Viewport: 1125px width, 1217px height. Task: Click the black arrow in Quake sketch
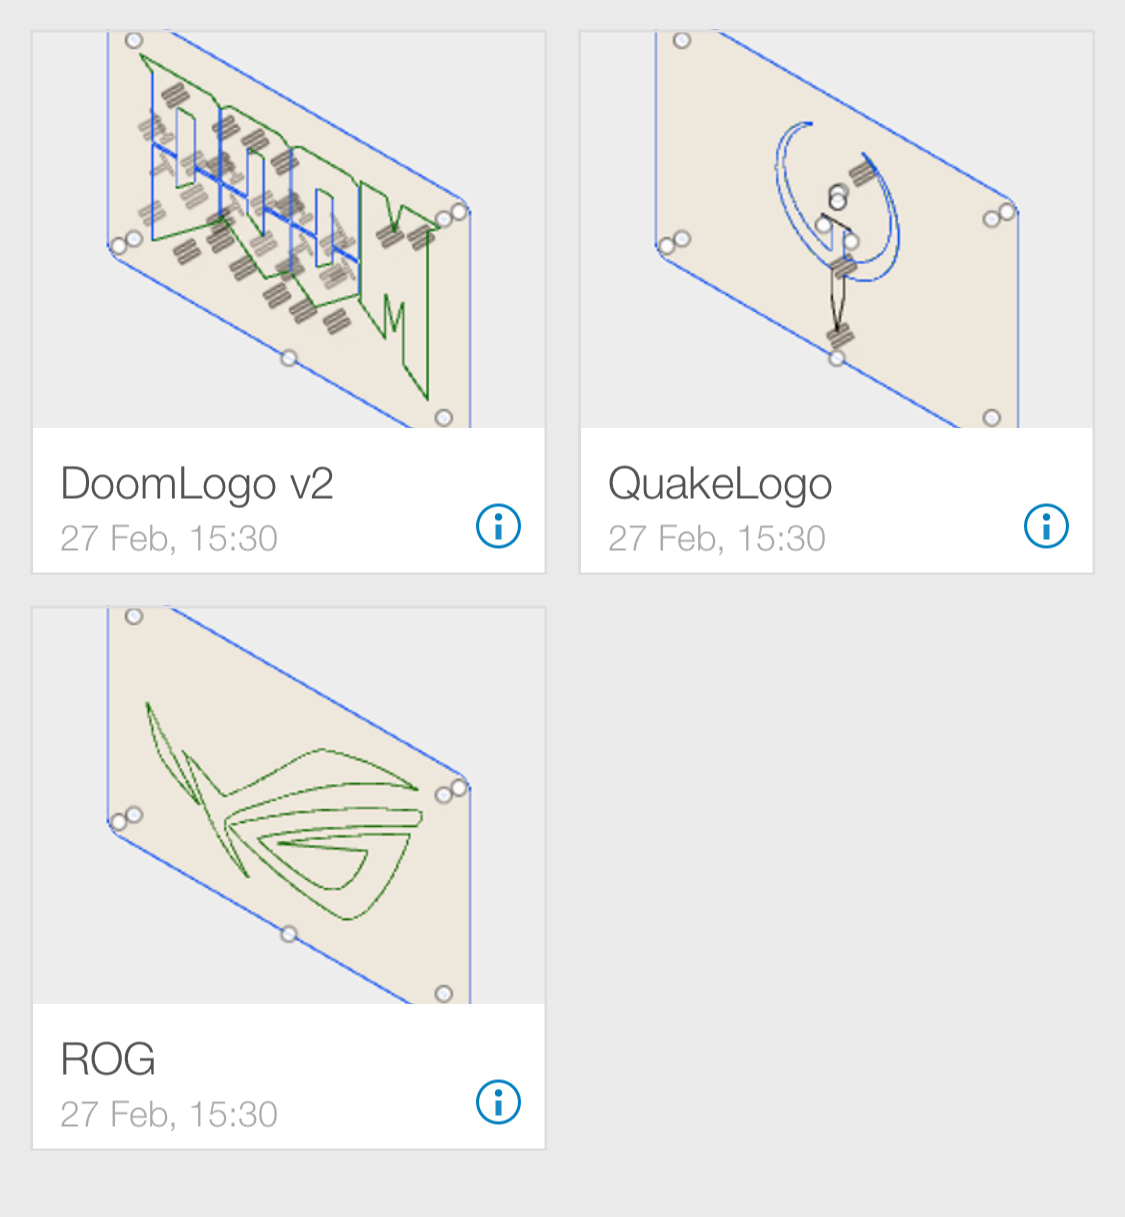click(x=837, y=300)
